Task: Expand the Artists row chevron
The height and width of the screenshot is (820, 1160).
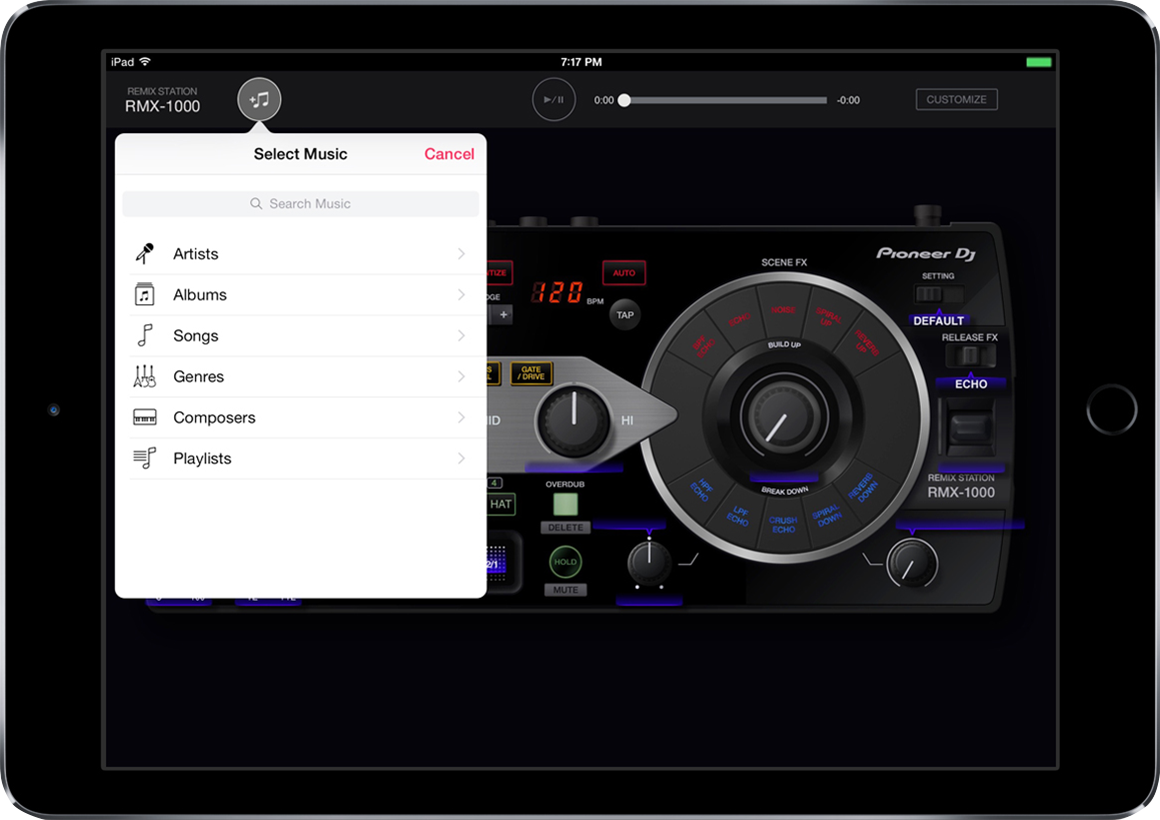Action: click(461, 254)
